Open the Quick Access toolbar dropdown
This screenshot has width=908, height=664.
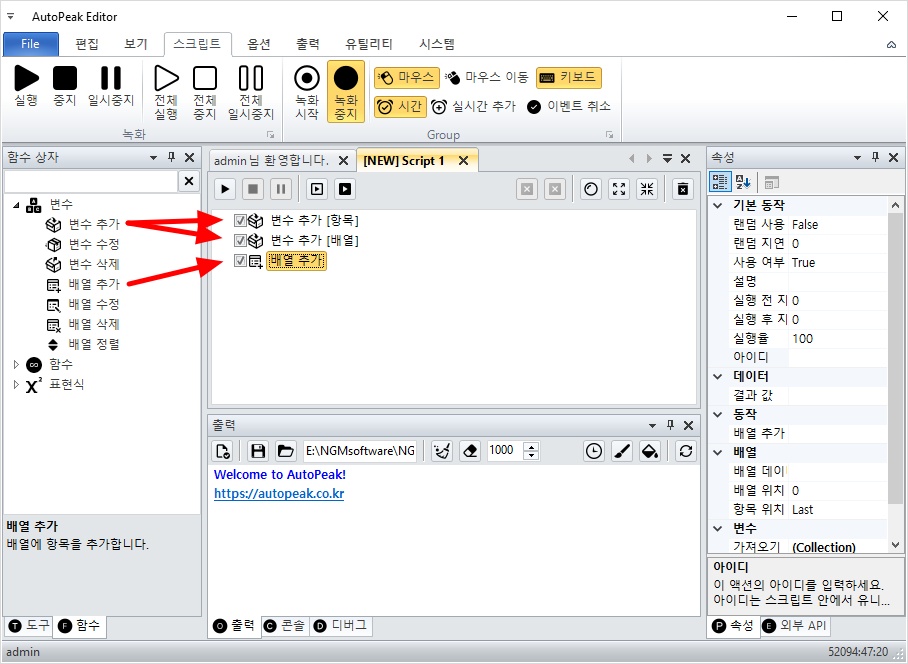10,17
